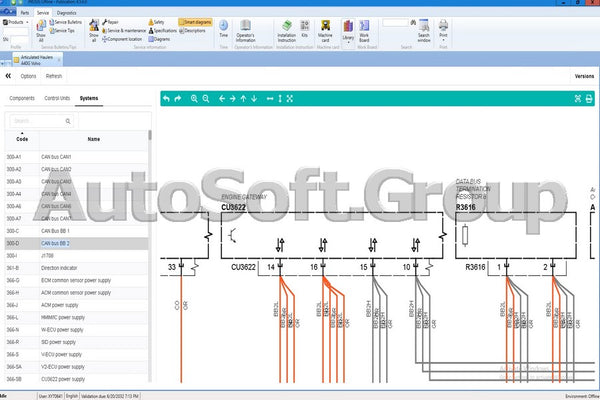Close the Articulated Haulers document tab
The height and width of the screenshot is (400, 600).
[x=59, y=60]
